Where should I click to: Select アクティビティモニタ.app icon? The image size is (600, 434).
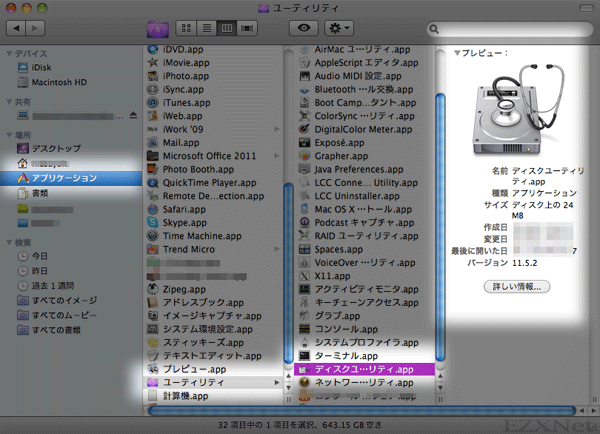(x=304, y=289)
